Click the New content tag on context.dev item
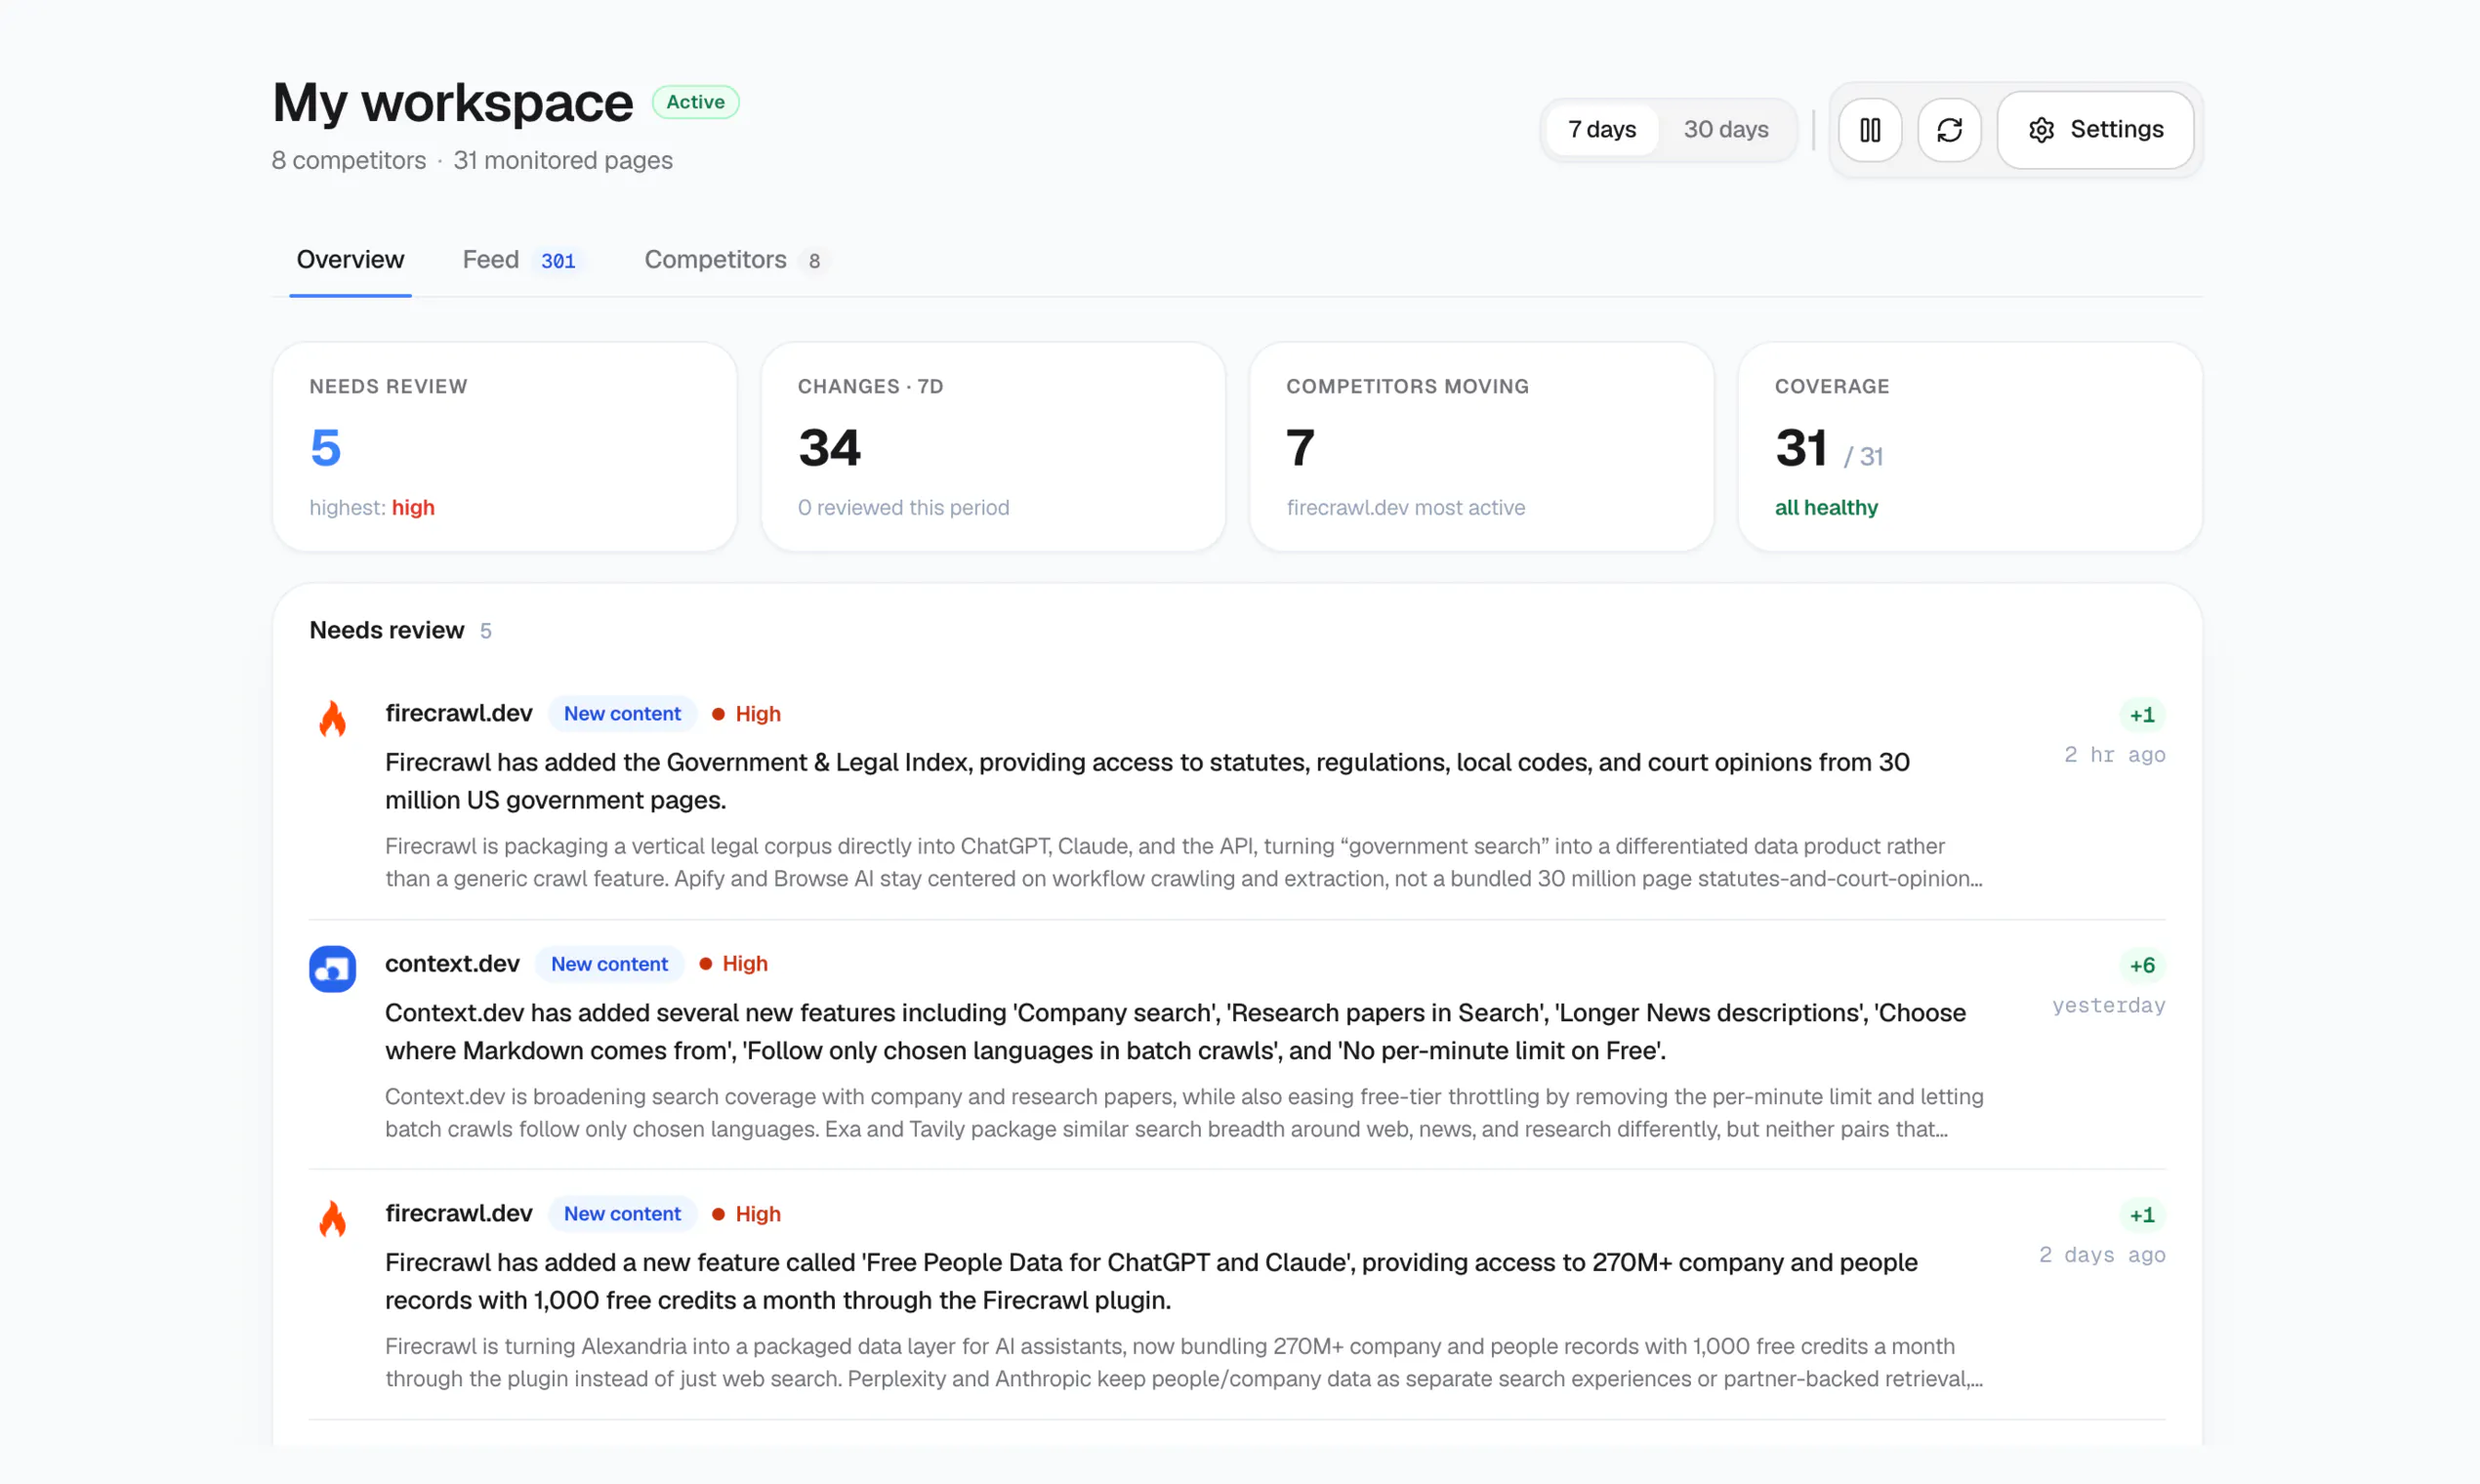Image resolution: width=2480 pixels, height=1484 pixels. tap(609, 964)
